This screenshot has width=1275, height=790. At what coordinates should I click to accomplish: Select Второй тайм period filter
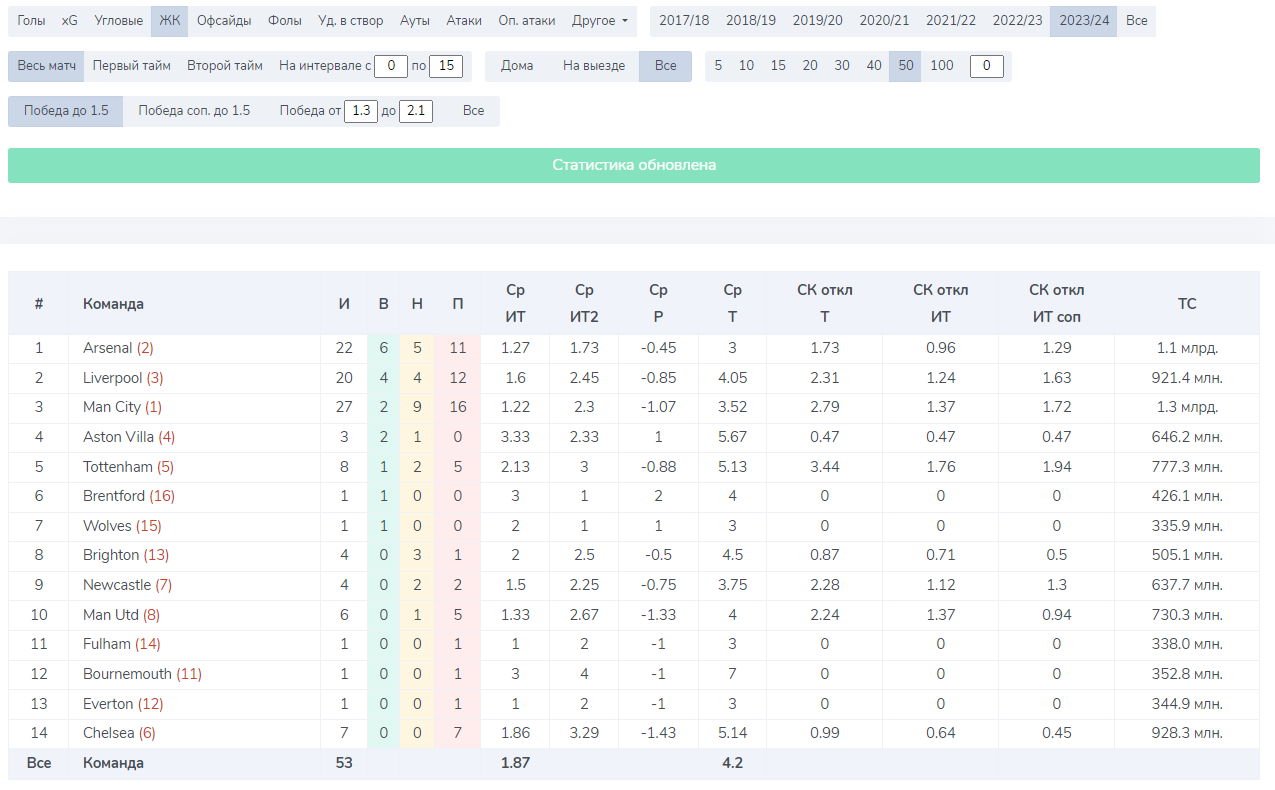click(x=224, y=66)
